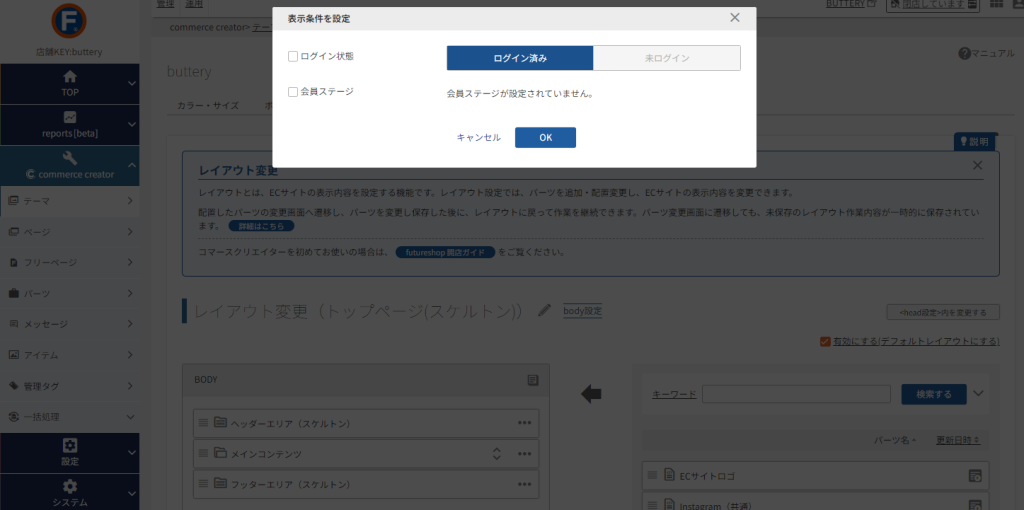This screenshot has height=510, width=1024.
Task: Expand the search options chevron beside 検索する
Action: (x=978, y=393)
